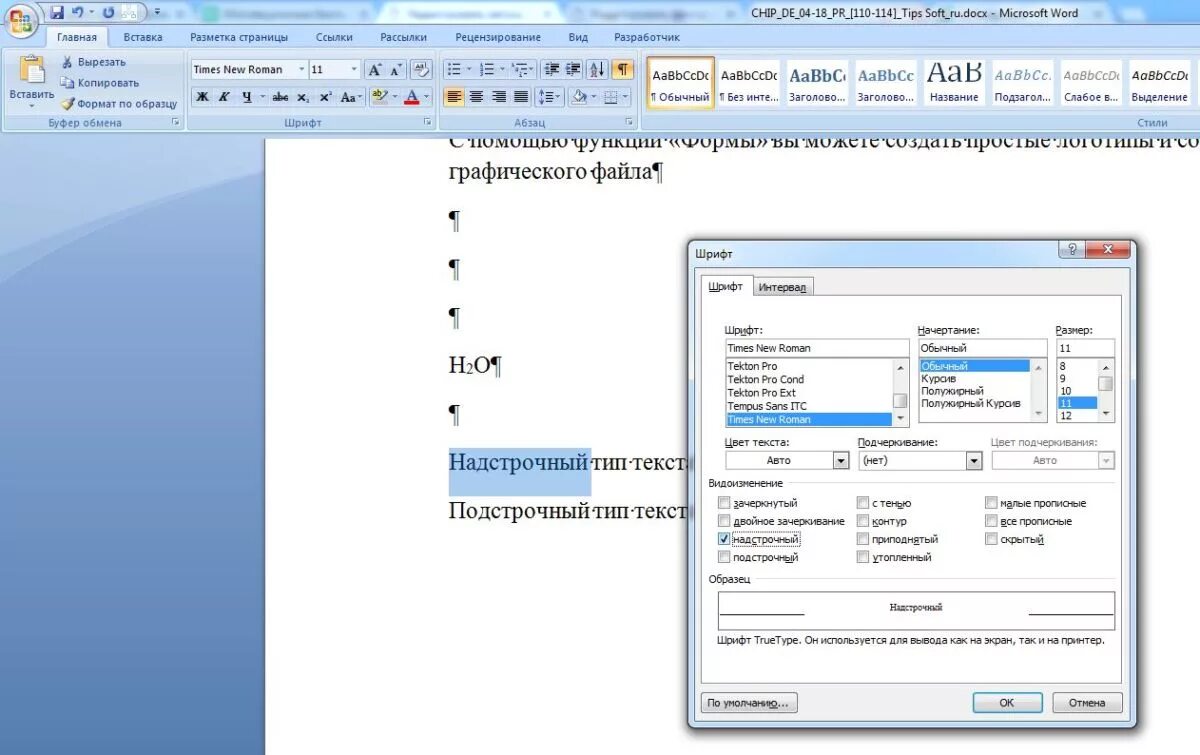Image resolution: width=1200 pixels, height=755 pixels.
Task: Apply subscript formatting in ribbon
Action: [303, 97]
